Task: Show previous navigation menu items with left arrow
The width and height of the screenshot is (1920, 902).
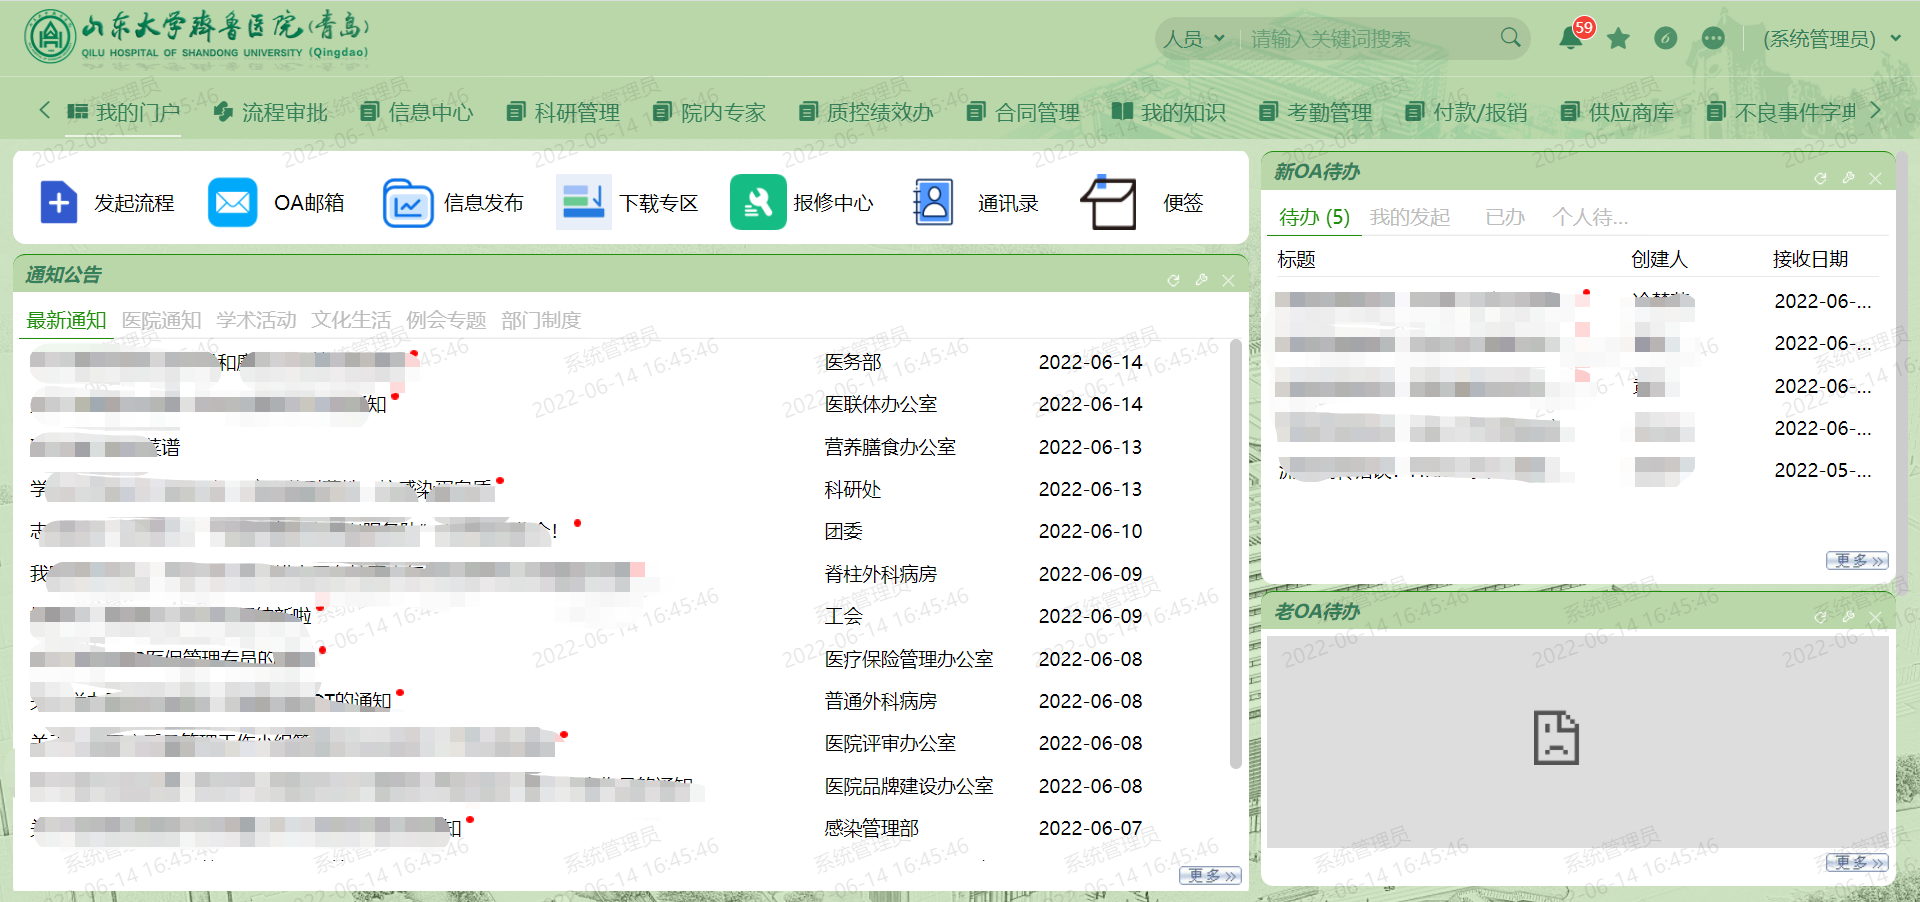Action: tap(44, 110)
